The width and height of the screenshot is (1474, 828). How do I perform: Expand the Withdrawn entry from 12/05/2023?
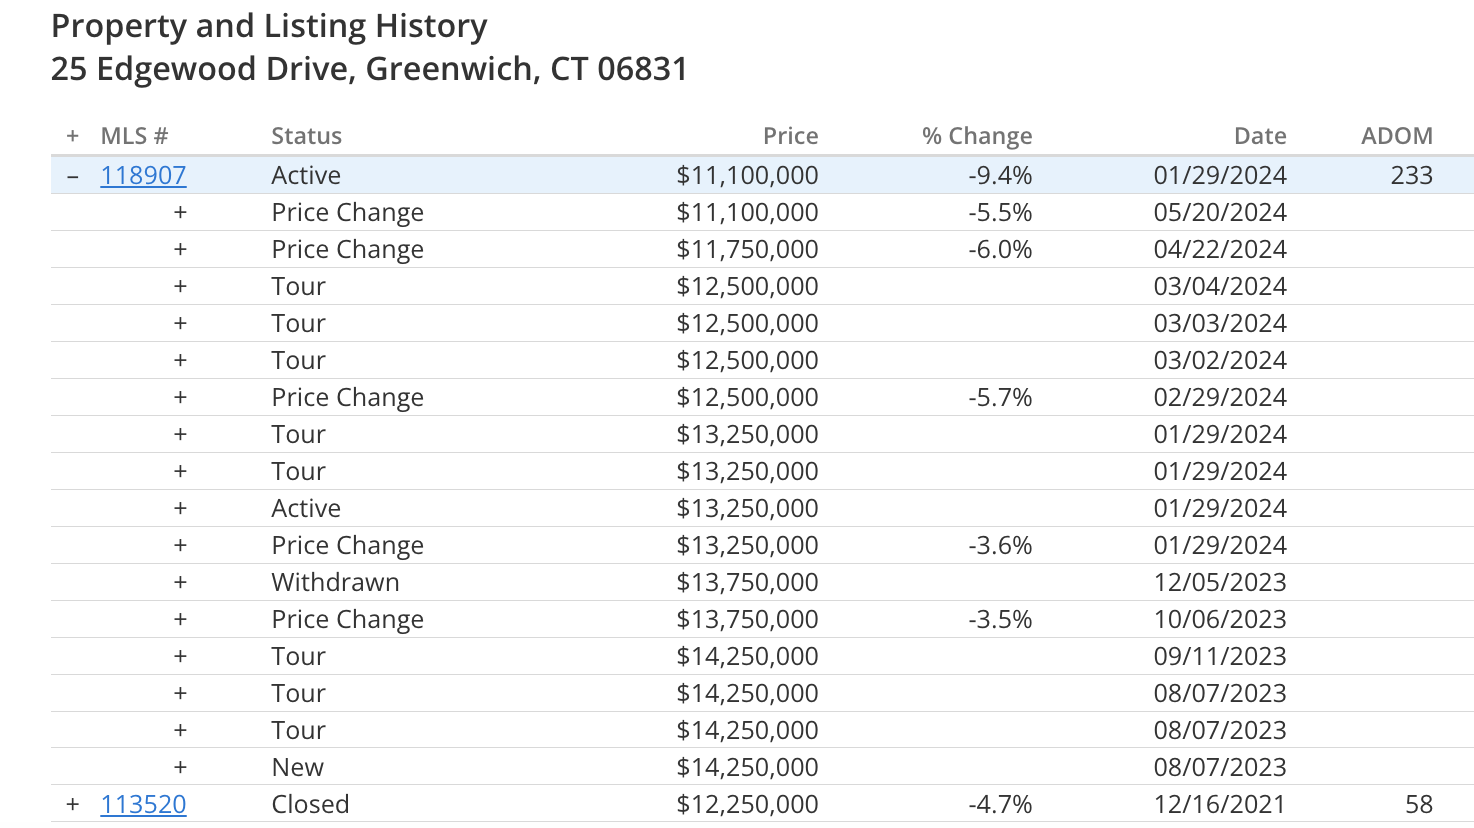pyautogui.click(x=180, y=582)
